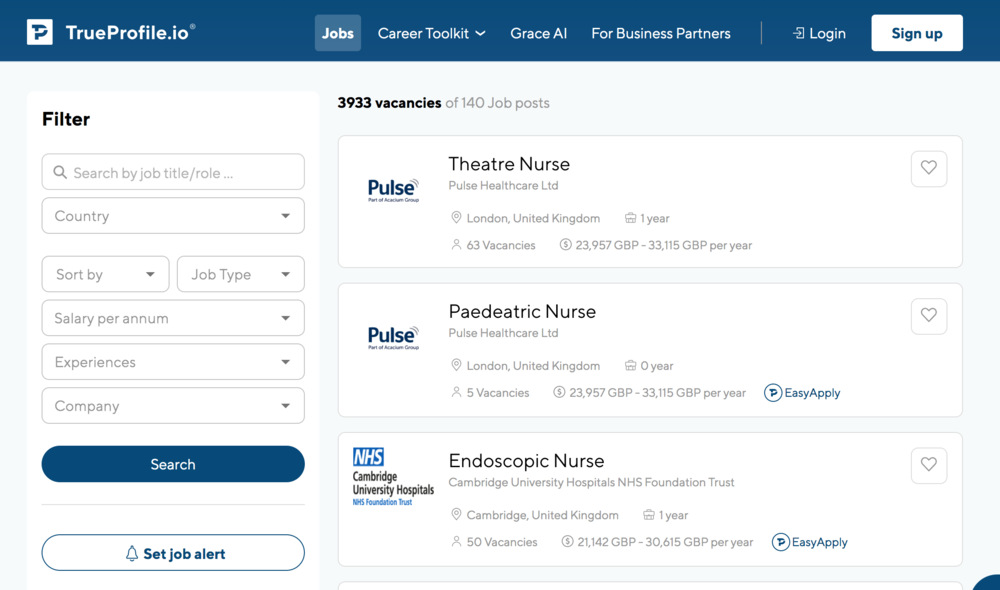Viewport: 1000px width, 590px height.
Task: Go to Grace AI page
Action: [x=538, y=33]
